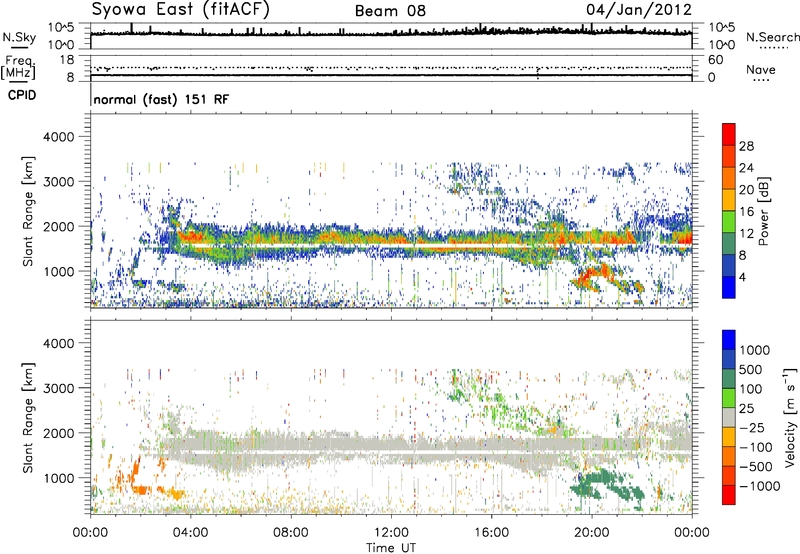The width and height of the screenshot is (800, 554).
Task: Click the gray segment of the velocity colorbar
Action: coord(729,418)
